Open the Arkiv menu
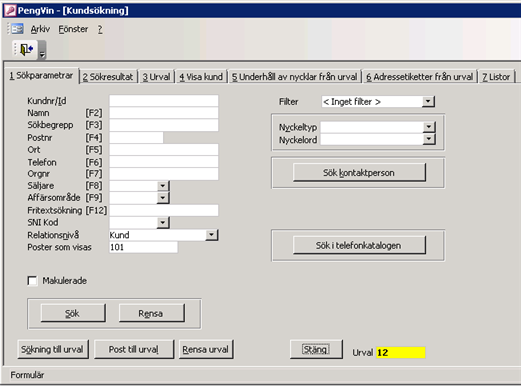 point(40,29)
